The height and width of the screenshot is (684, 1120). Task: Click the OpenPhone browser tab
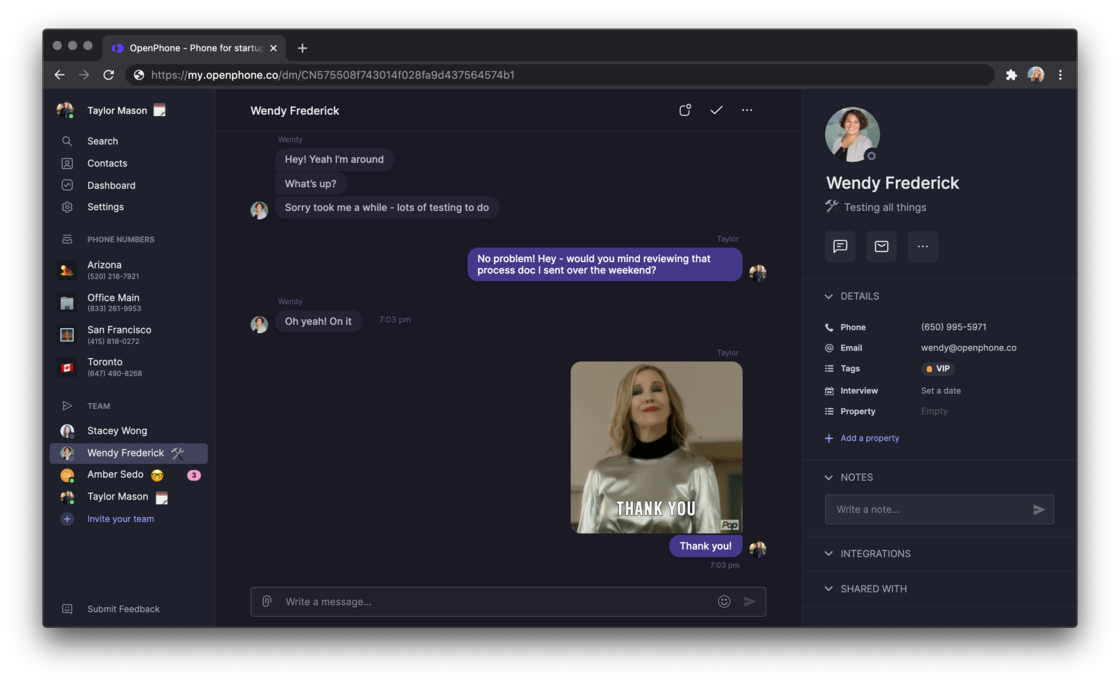(x=194, y=48)
